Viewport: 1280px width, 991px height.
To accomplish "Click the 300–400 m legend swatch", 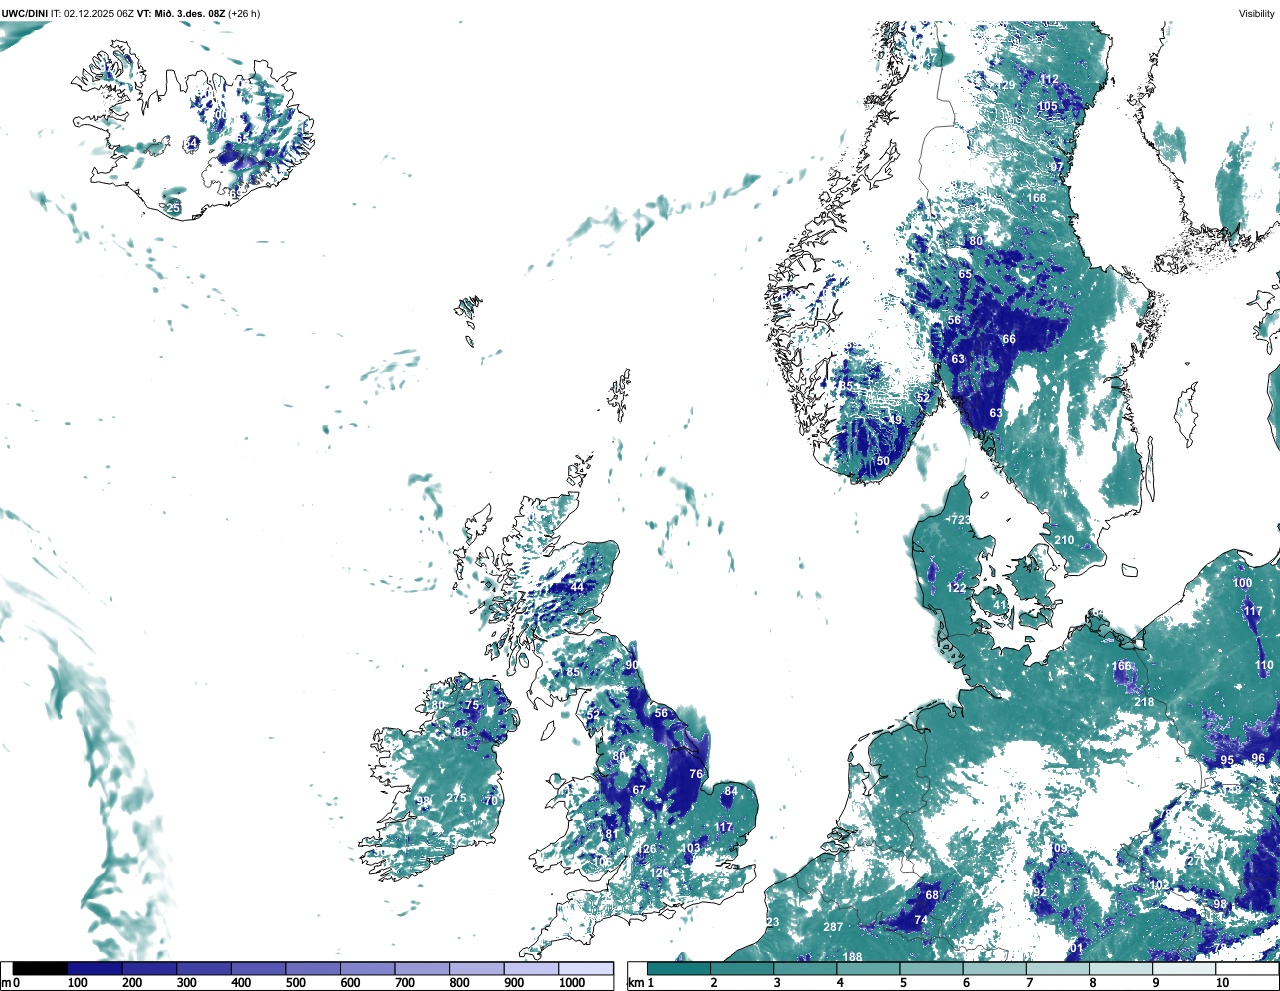I will pos(204,968).
